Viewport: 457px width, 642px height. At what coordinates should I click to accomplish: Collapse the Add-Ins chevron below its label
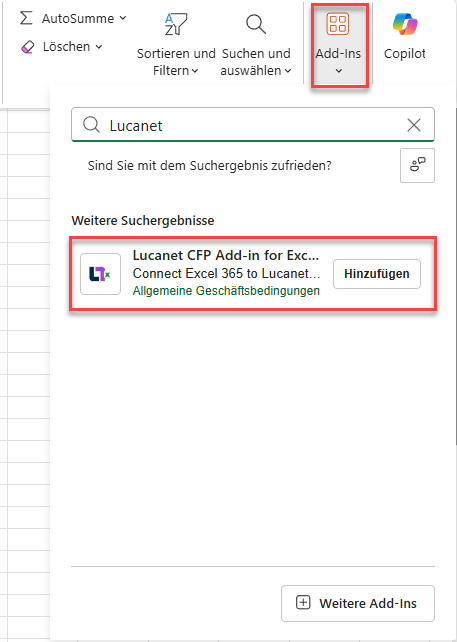click(338, 71)
